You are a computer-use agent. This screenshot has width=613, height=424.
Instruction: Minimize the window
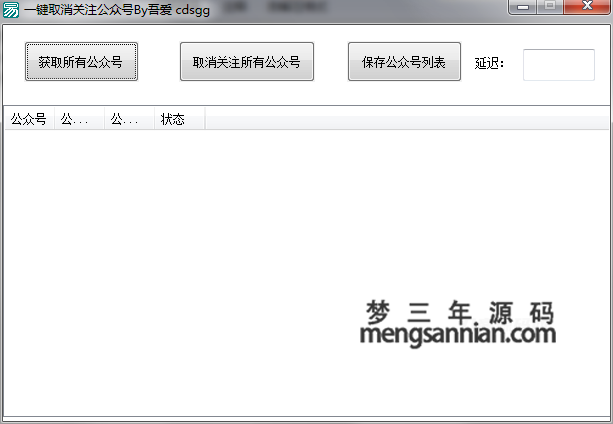pos(523,7)
